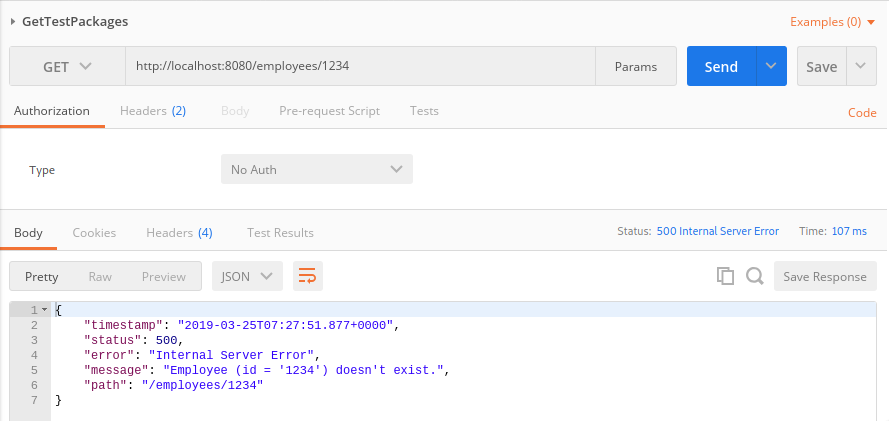The height and width of the screenshot is (421, 889).
Task: Switch to the request Headers (2) tab
Action: click(x=153, y=111)
